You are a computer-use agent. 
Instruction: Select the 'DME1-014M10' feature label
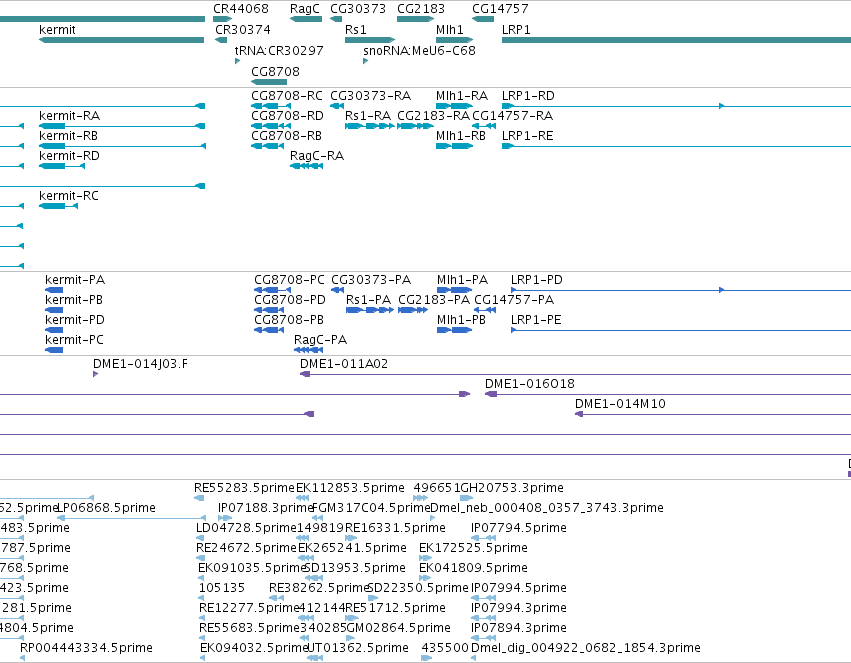click(620, 404)
